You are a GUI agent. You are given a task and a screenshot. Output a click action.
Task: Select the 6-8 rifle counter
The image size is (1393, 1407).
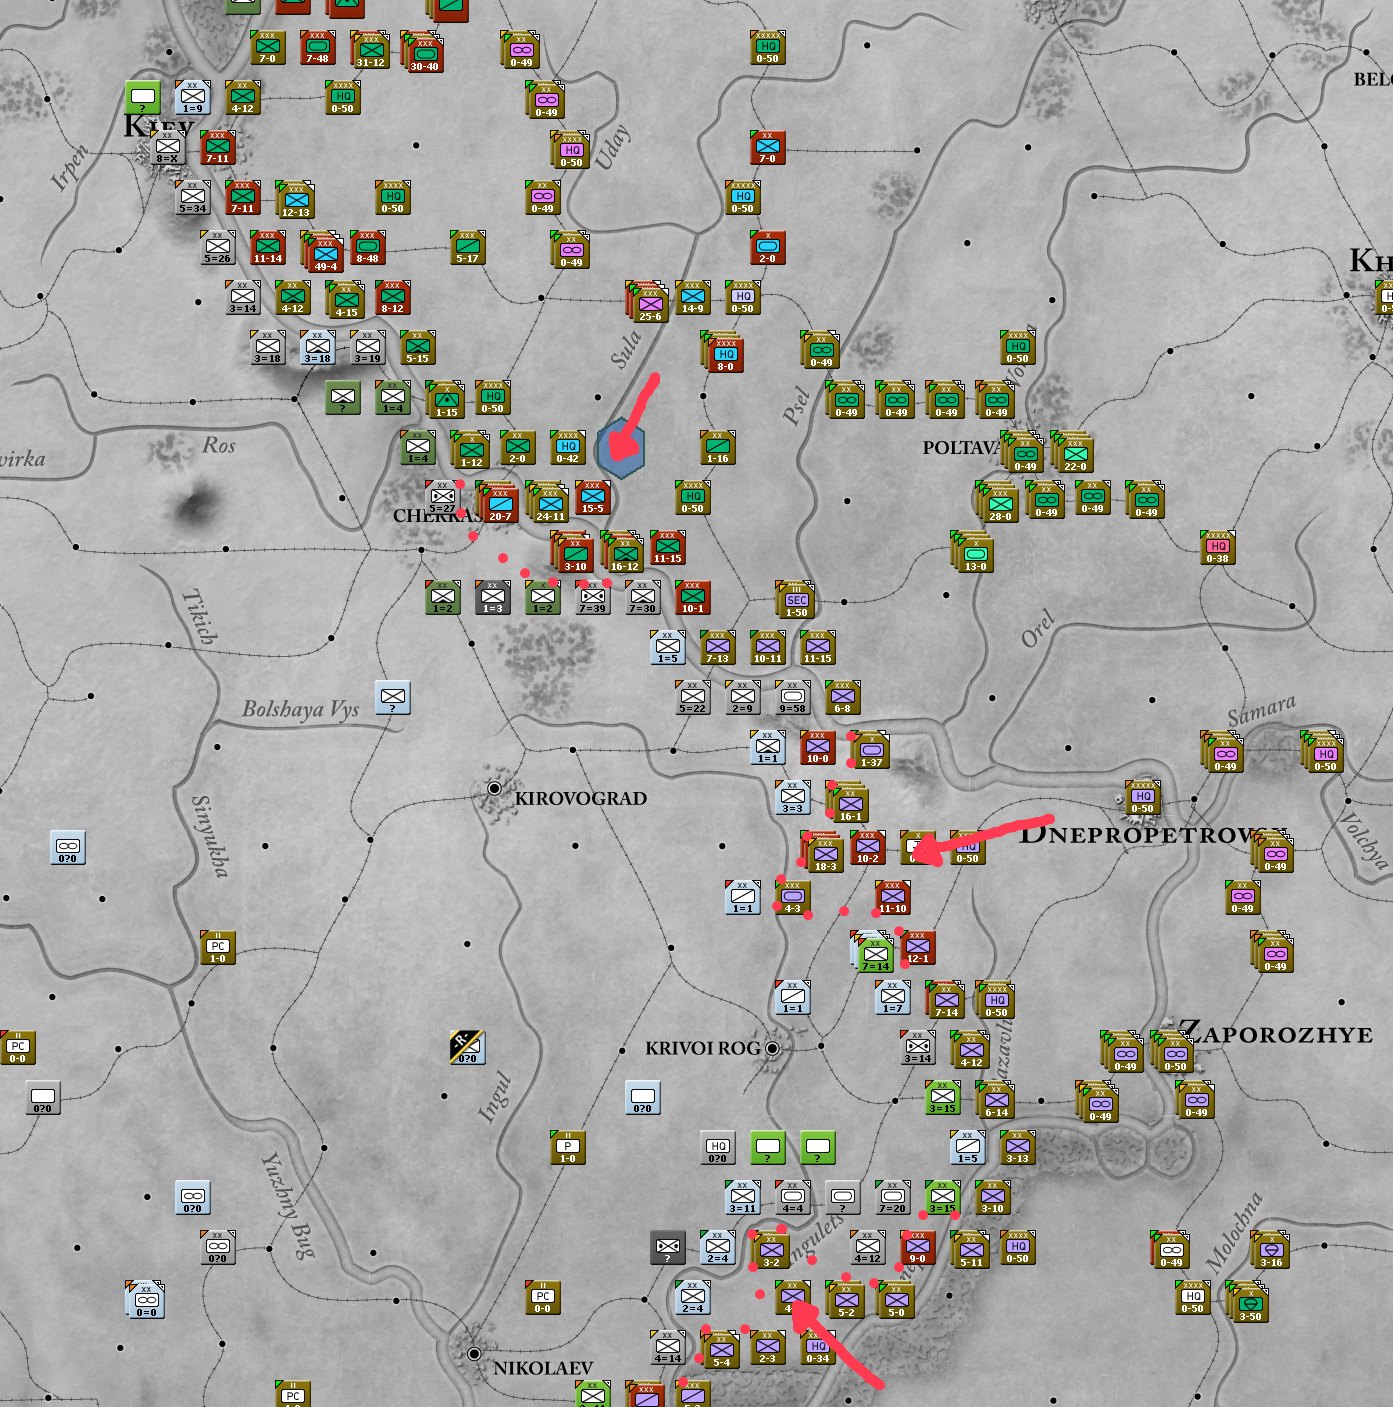pyautogui.click(x=843, y=698)
